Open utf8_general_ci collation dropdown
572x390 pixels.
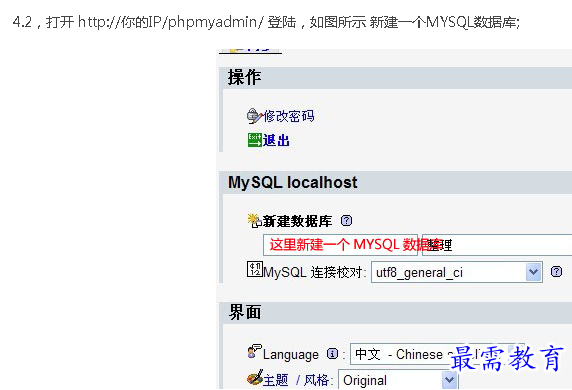[457, 272]
